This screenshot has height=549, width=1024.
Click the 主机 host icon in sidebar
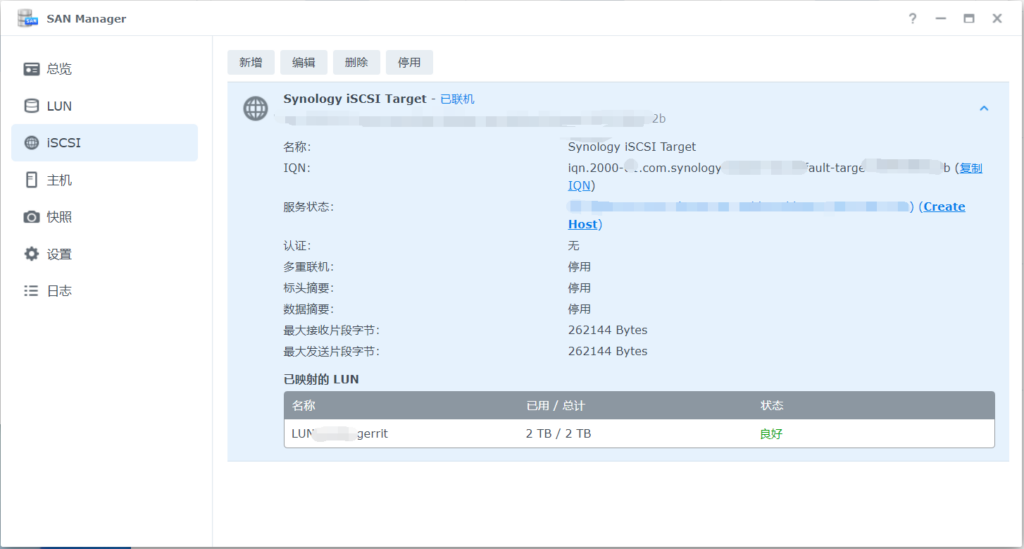click(x=31, y=180)
